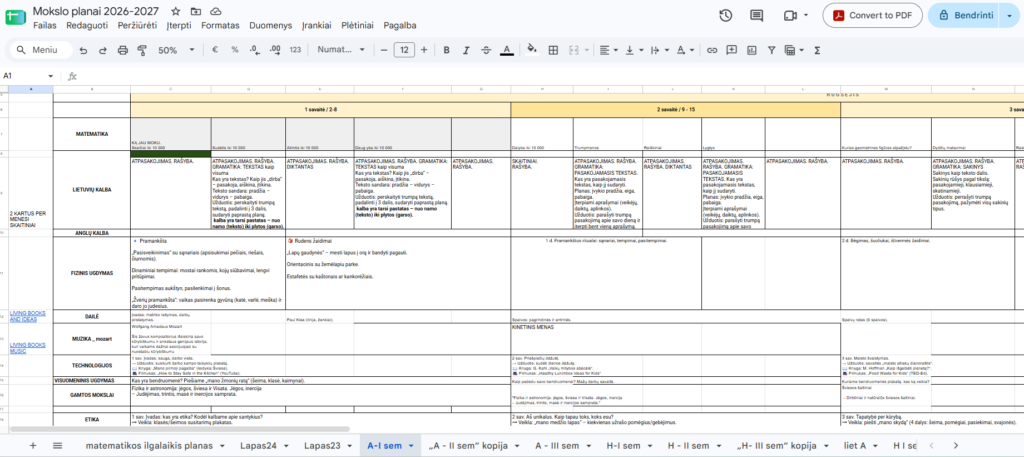Print the spreadsheet

122,50
